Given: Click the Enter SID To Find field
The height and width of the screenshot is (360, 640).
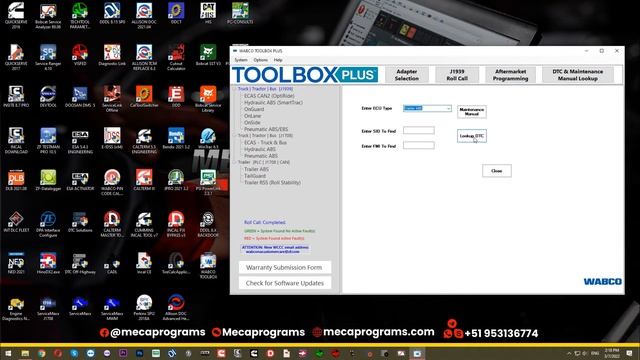Looking at the screenshot, I should click(418, 131).
